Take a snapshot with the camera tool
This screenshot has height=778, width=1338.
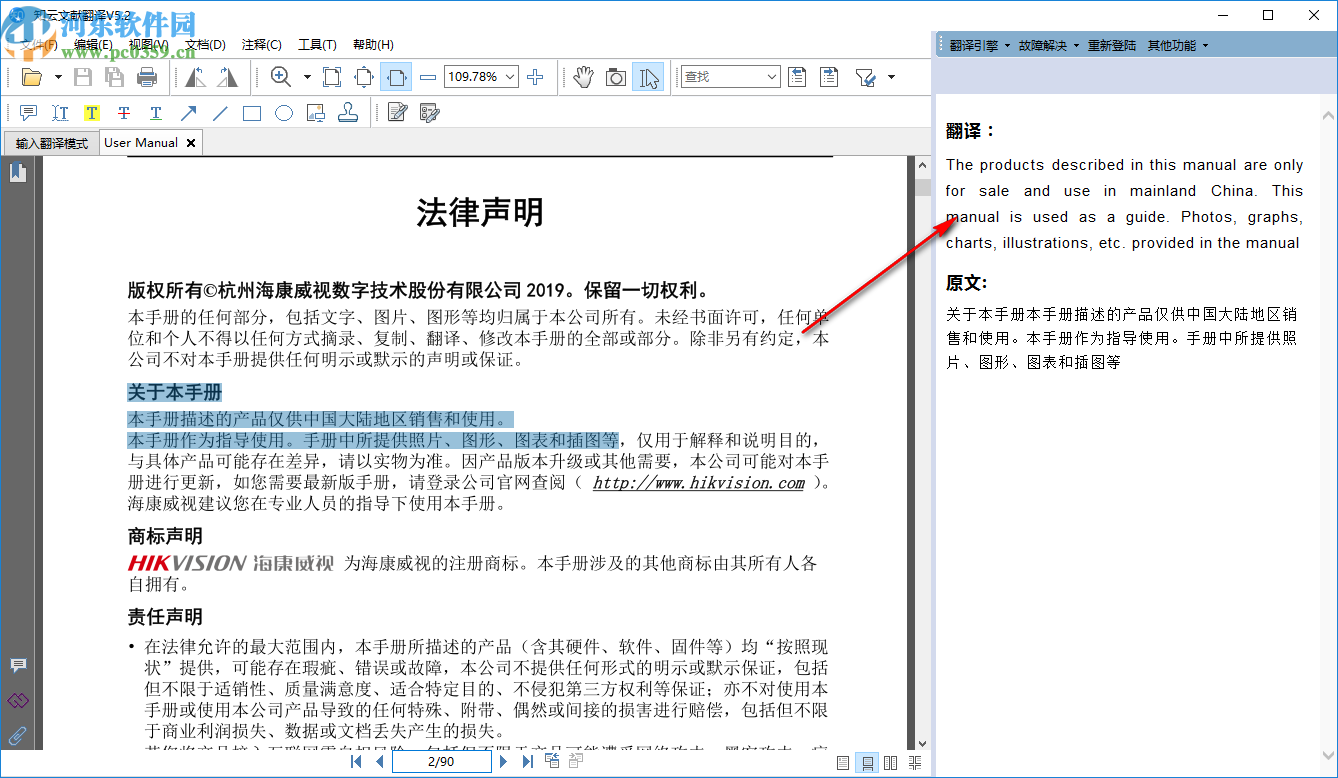point(616,77)
